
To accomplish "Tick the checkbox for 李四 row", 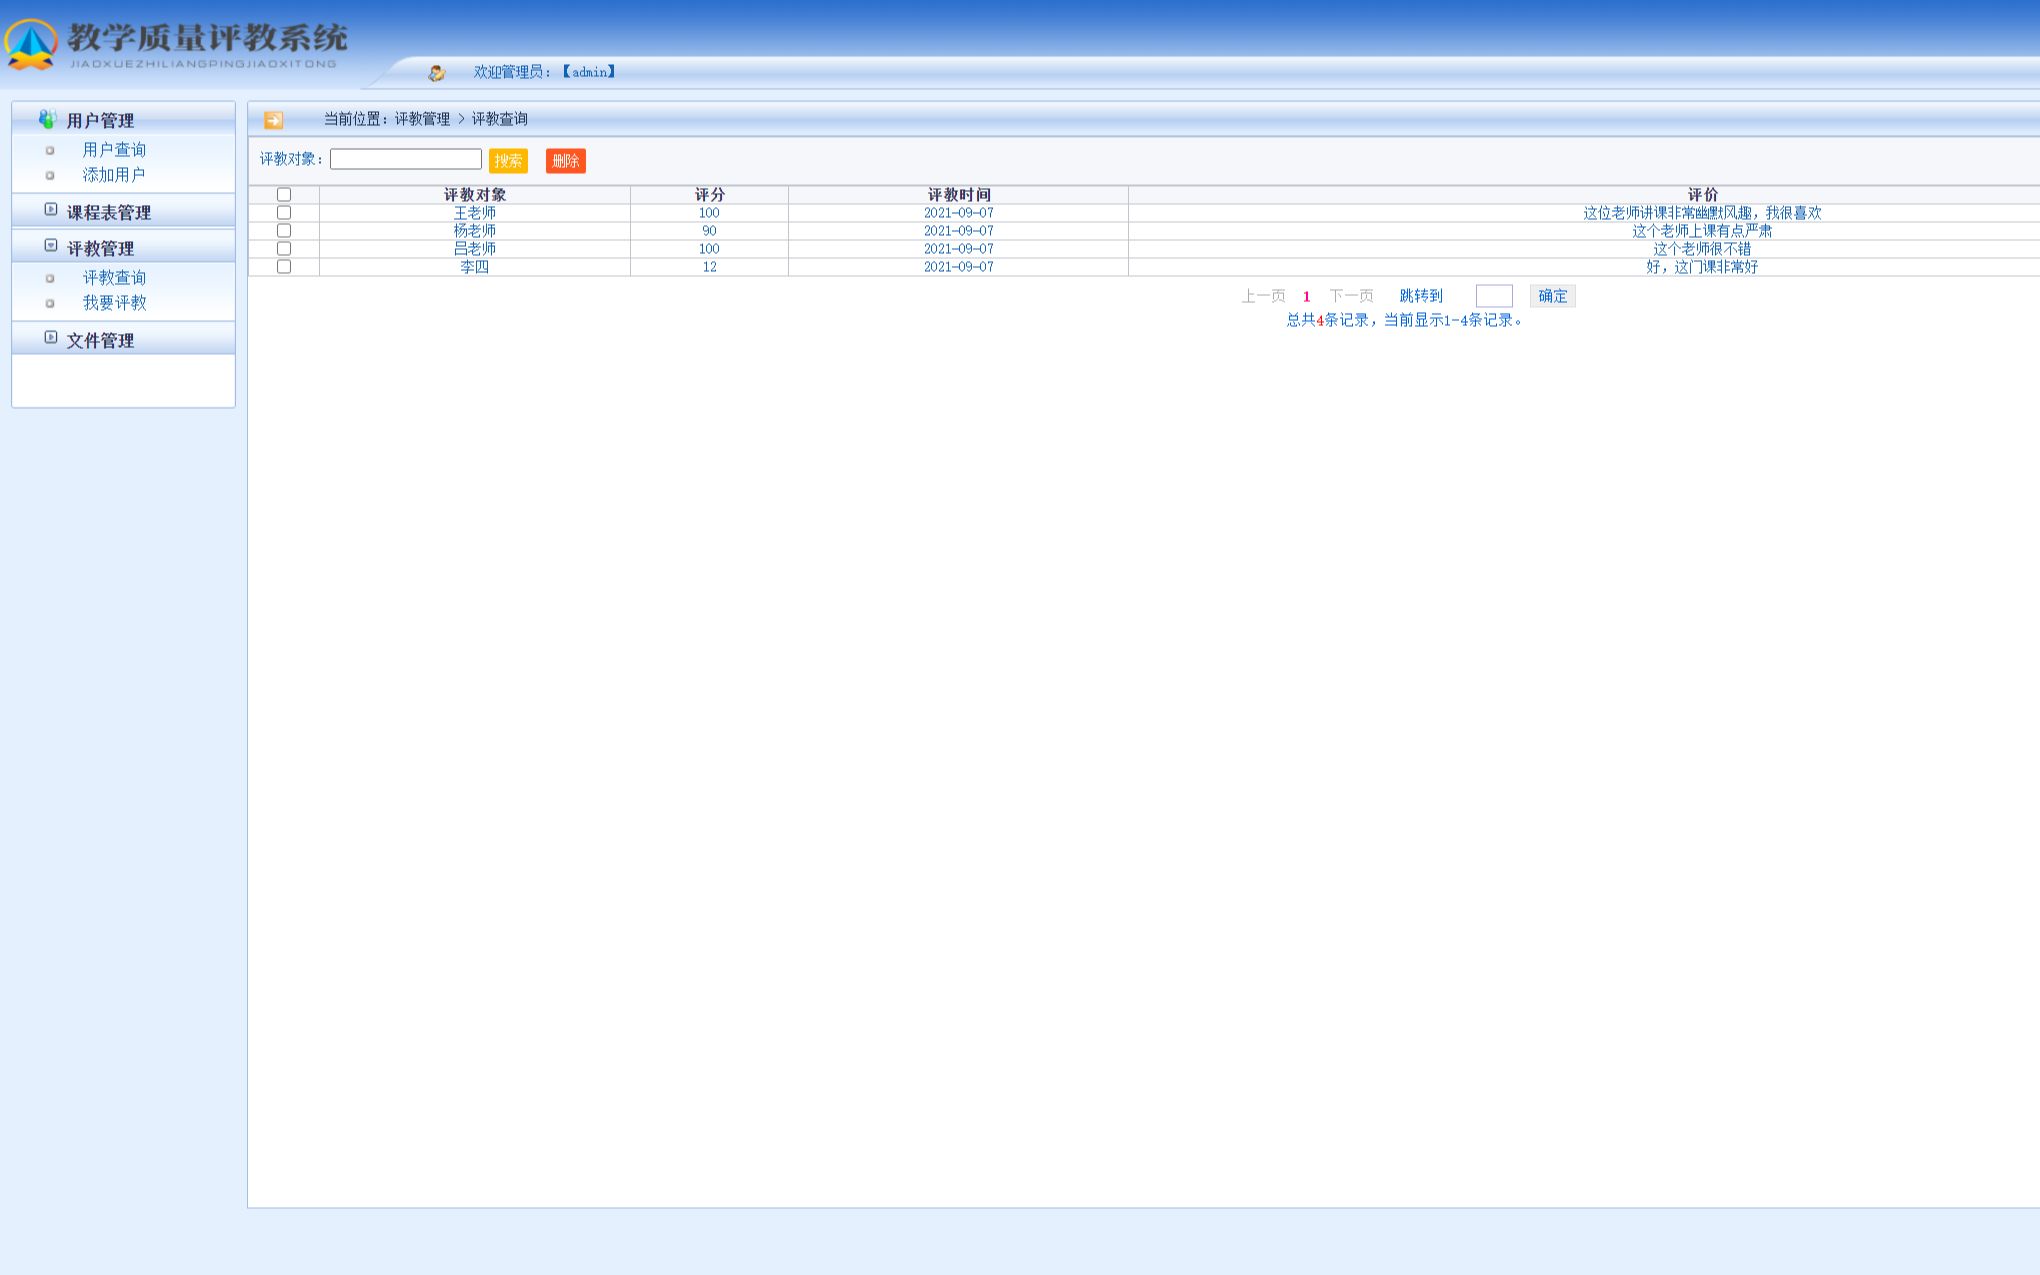I will 284,267.
